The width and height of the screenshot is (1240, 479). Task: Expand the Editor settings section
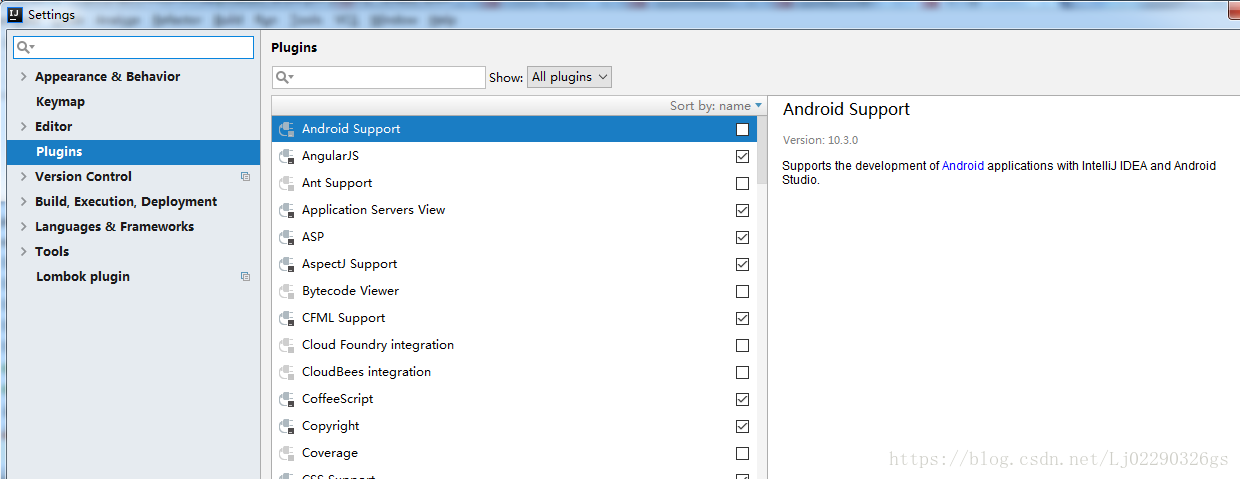pyautogui.click(x=23, y=127)
